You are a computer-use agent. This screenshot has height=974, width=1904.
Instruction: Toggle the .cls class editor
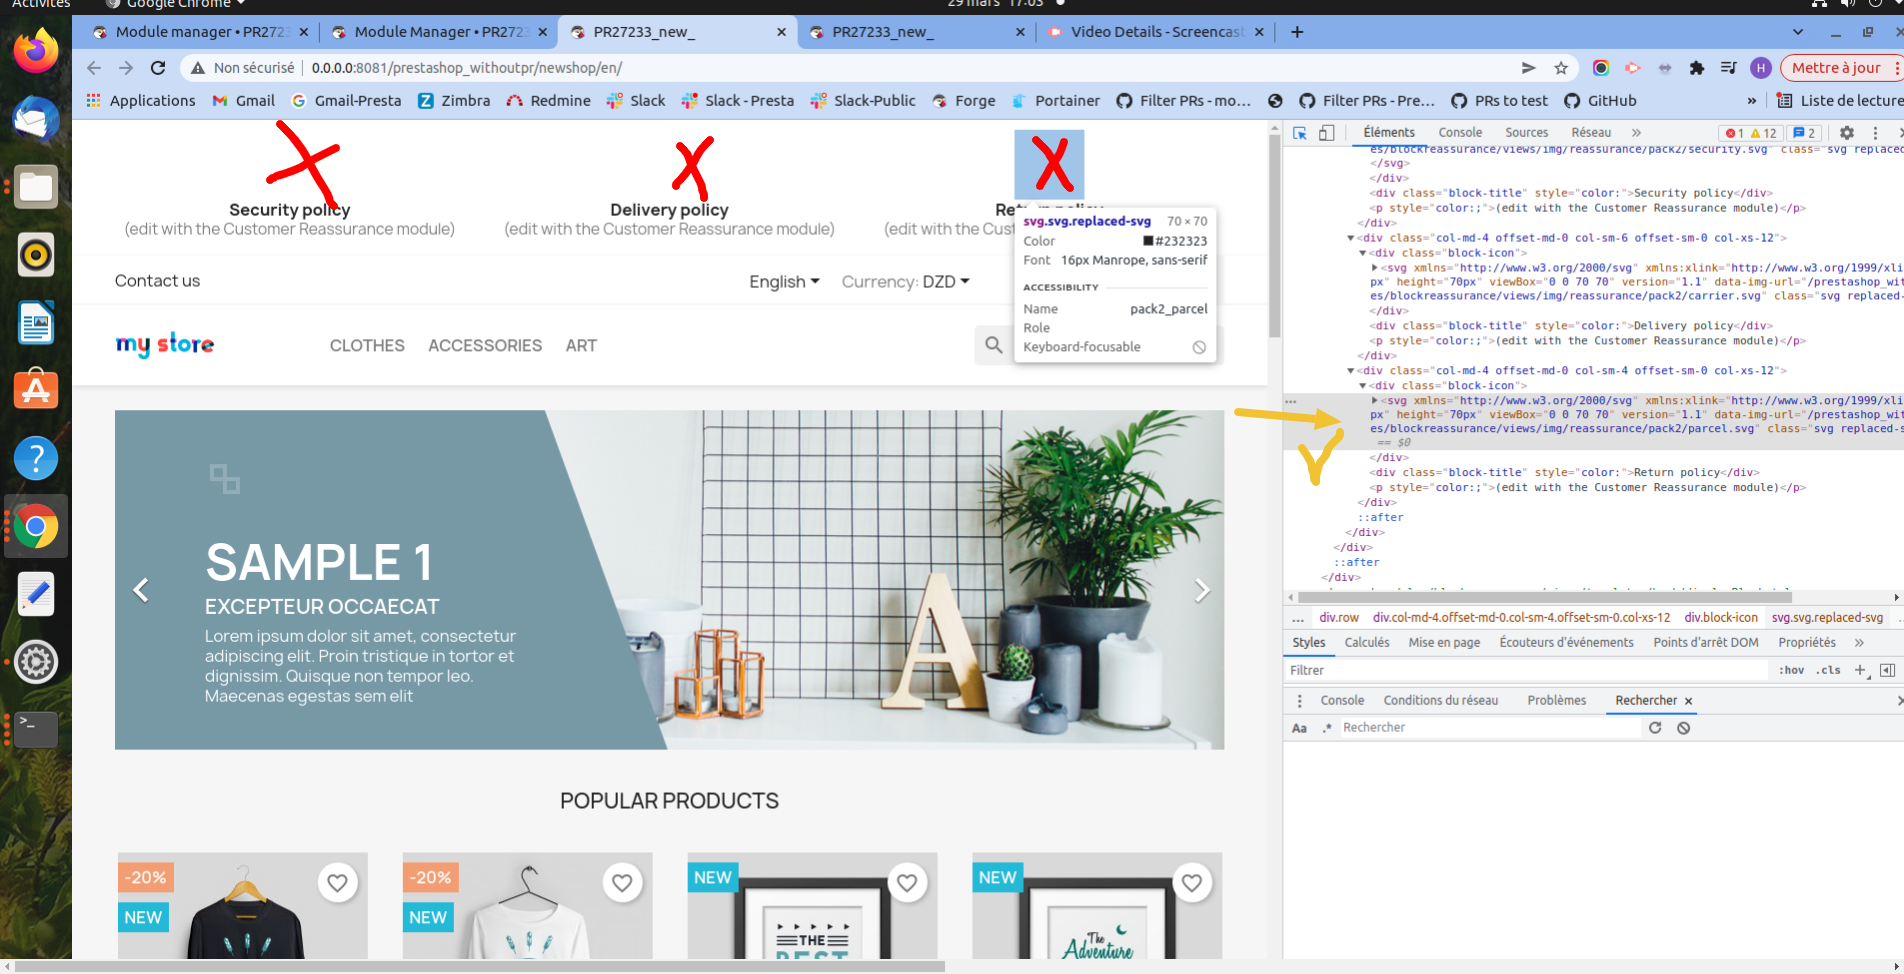click(x=1827, y=670)
